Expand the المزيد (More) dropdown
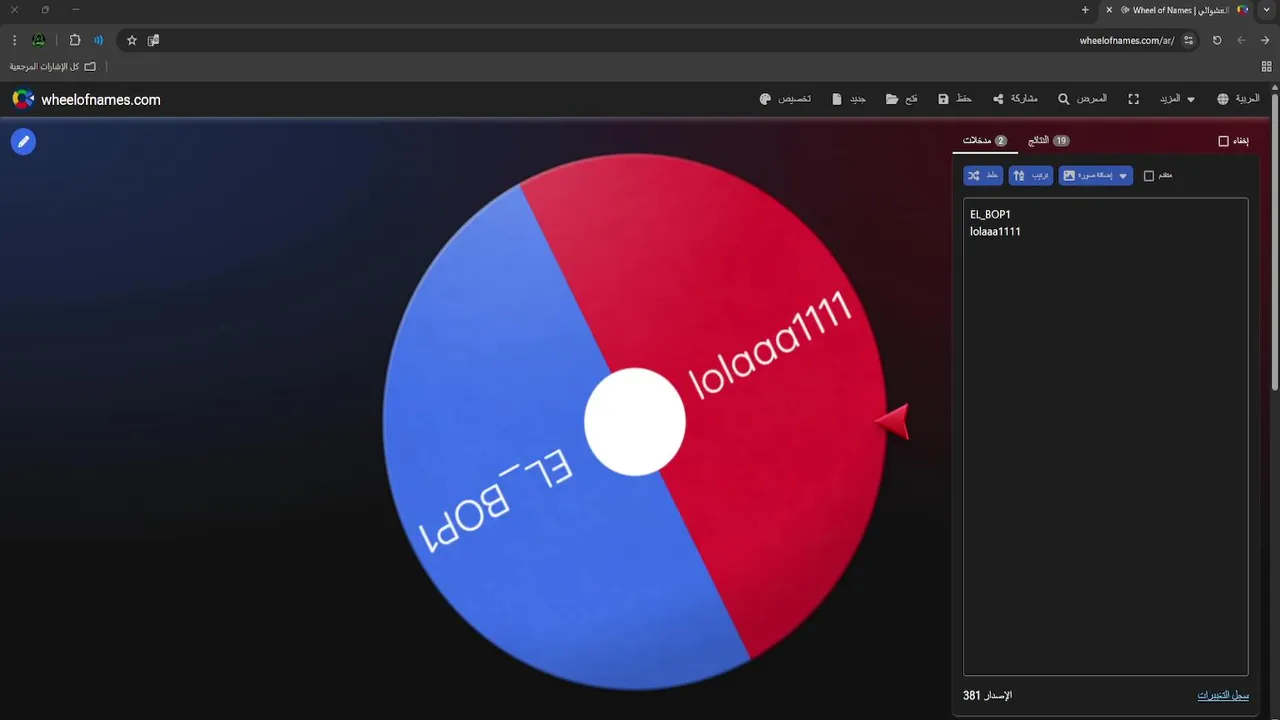Image resolution: width=1280 pixels, height=720 pixels. click(x=1177, y=99)
